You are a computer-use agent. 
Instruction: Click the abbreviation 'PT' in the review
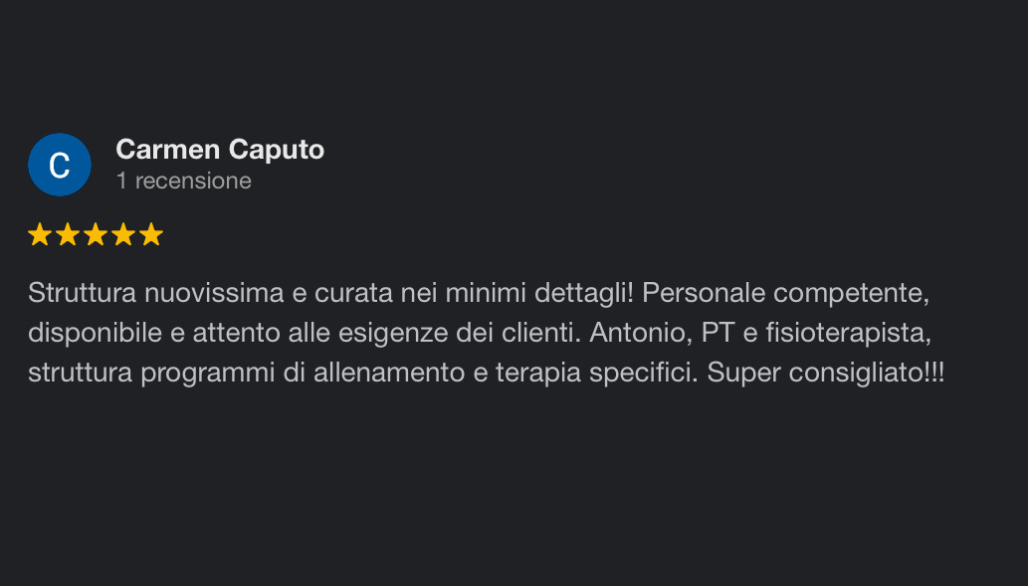pos(717,333)
